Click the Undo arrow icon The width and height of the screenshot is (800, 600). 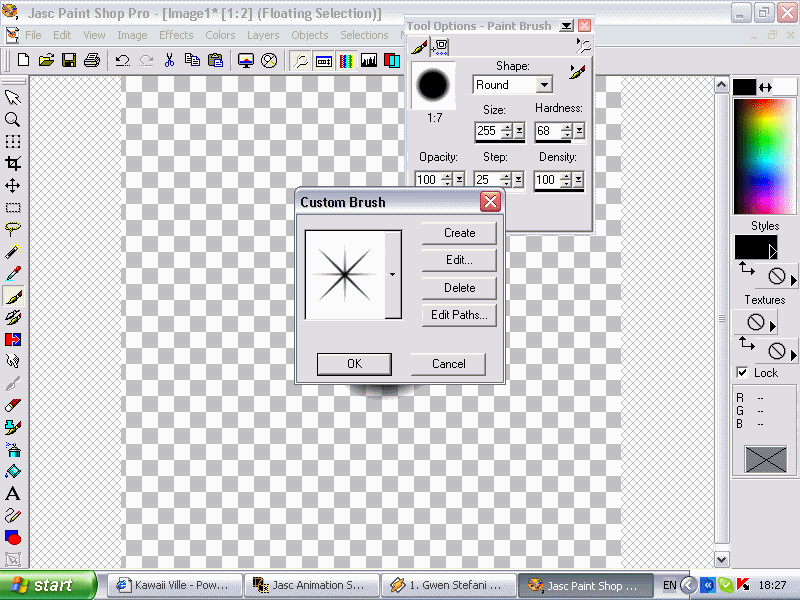pyautogui.click(x=122, y=60)
